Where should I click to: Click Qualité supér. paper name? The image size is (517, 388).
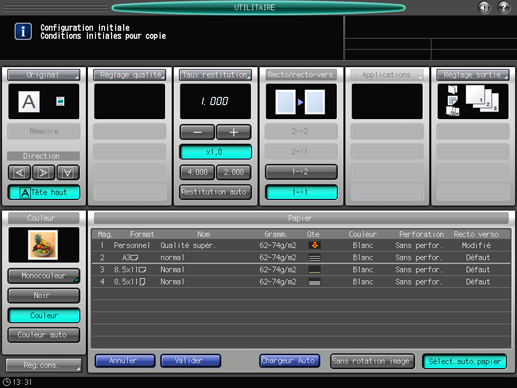pyautogui.click(x=188, y=245)
